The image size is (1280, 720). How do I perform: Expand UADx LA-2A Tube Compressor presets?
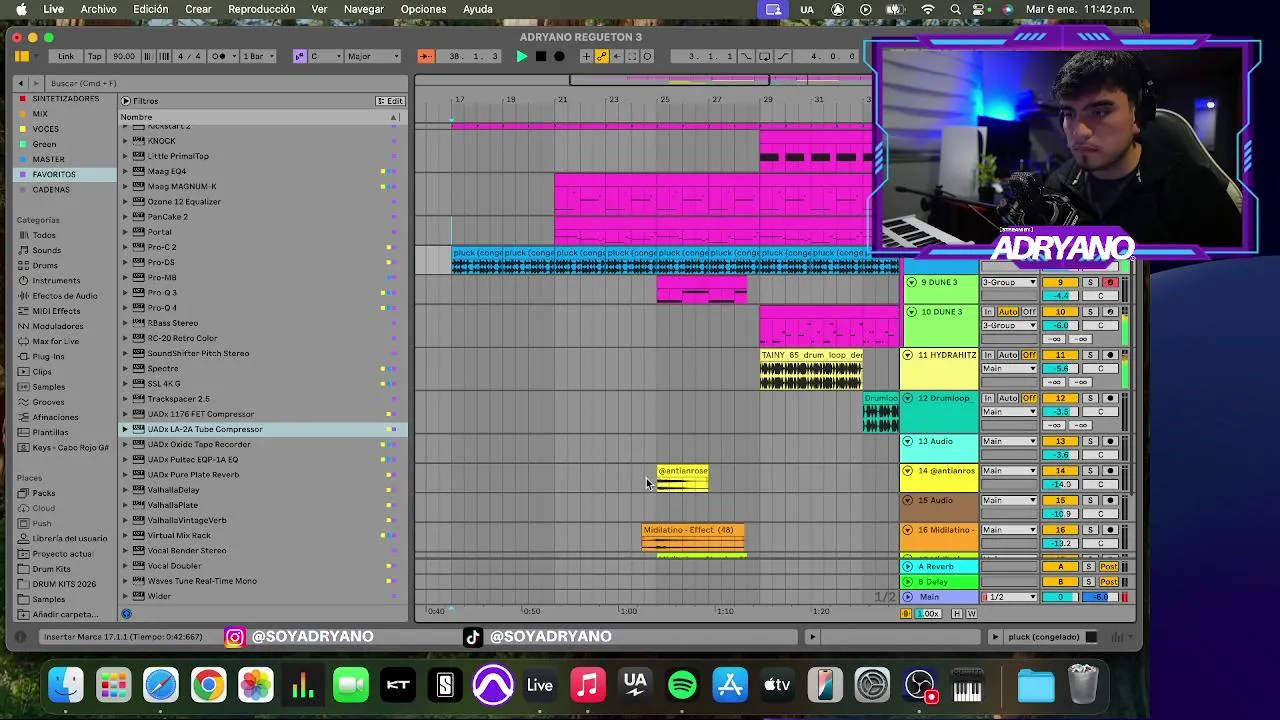click(125, 429)
